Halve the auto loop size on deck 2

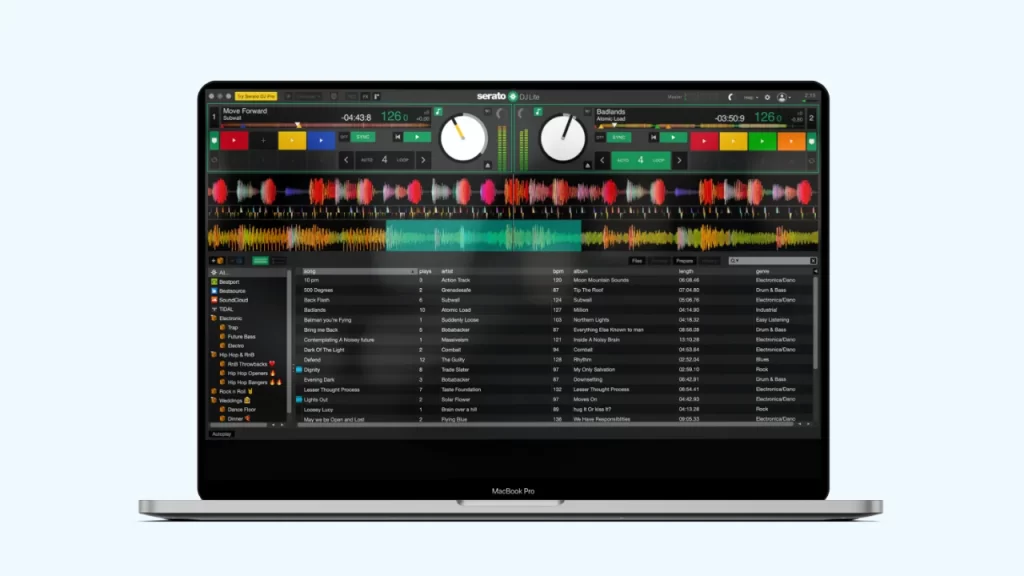click(602, 160)
